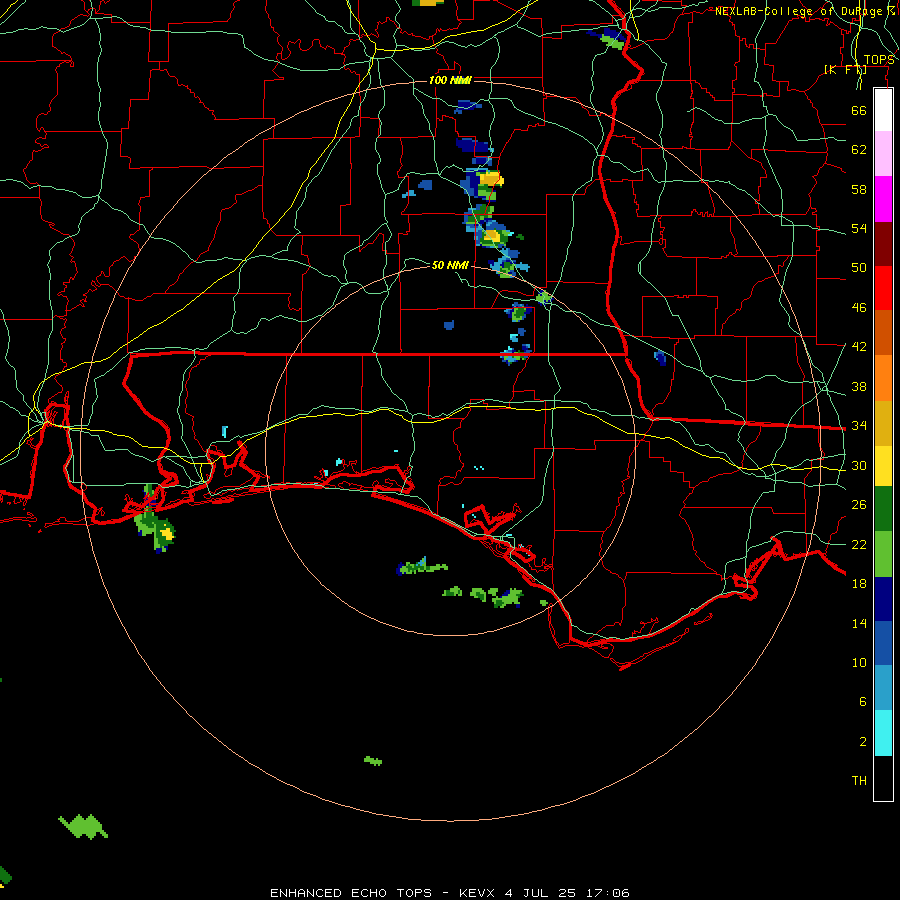900x900 pixels.
Task: Pick the navy swatch between 18 and 14
Action: (x=883, y=599)
